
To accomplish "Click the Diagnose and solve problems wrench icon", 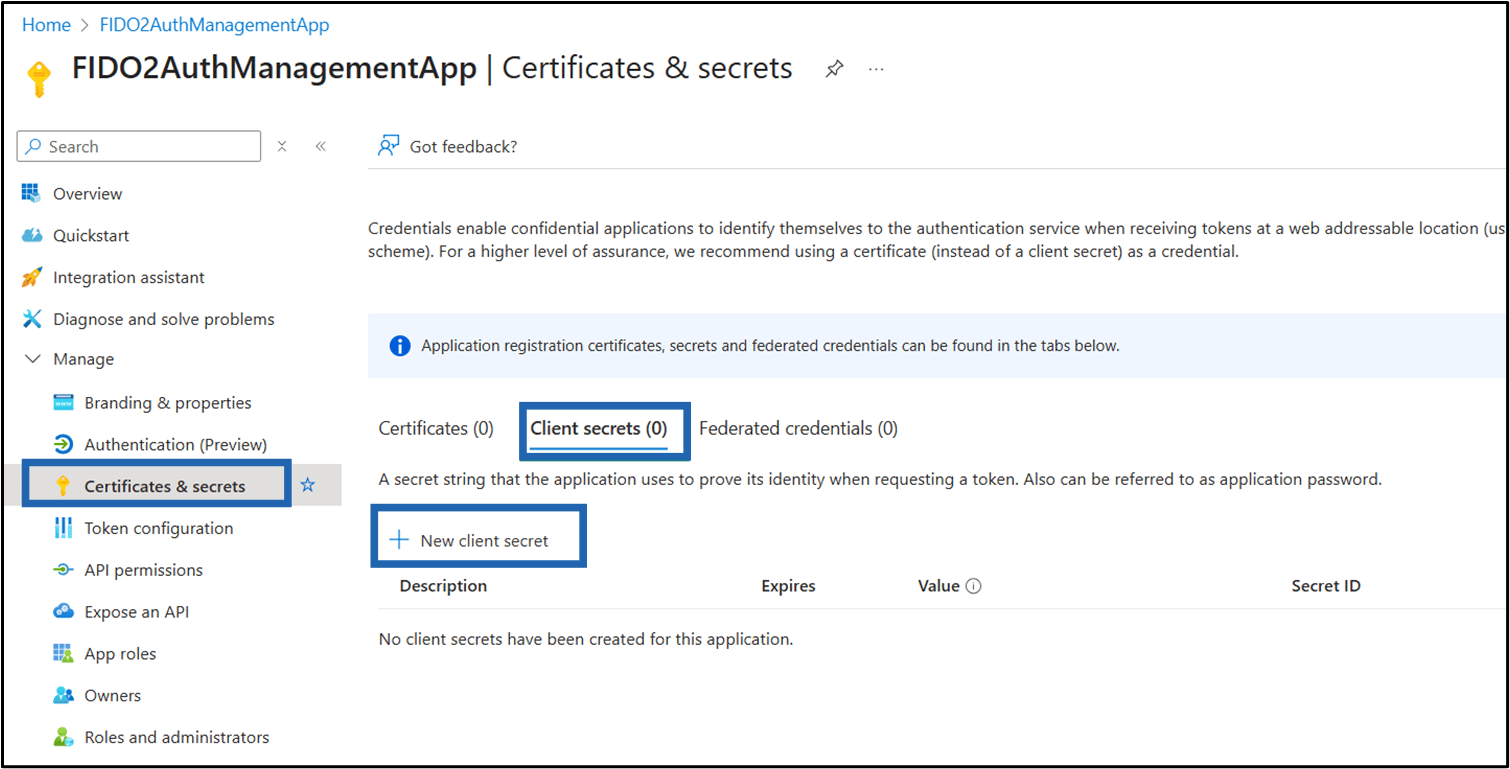I will 32,319.
